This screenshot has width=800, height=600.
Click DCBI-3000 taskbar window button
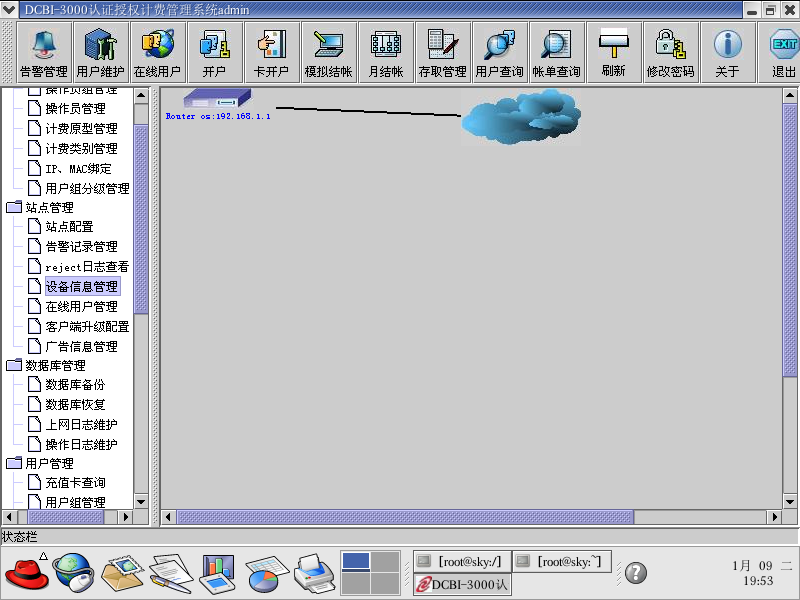[x=462, y=584]
